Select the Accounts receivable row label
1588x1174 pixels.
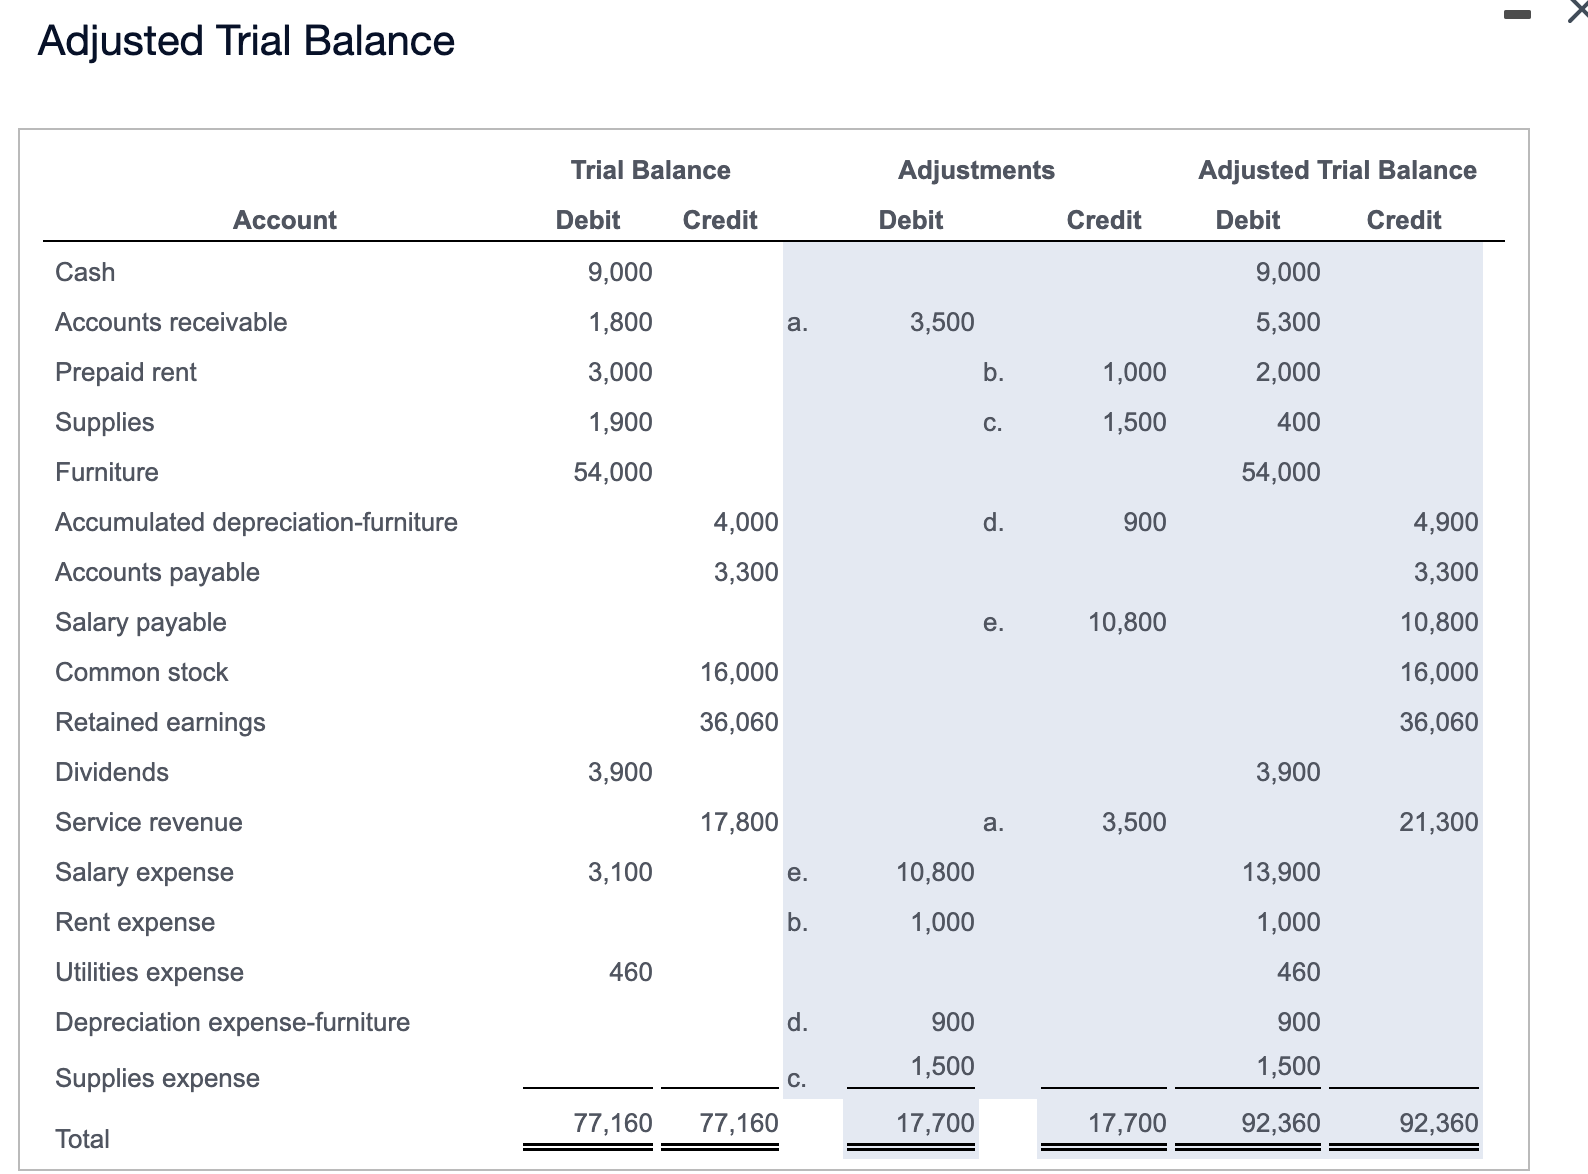pyautogui.click(x=171, y=322)
